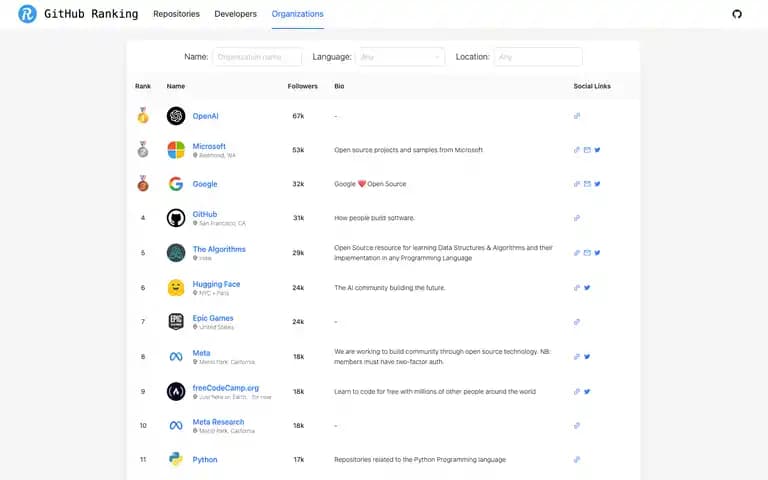
Task: Open the Epic Games organization link
Action: tap(213, 318)
